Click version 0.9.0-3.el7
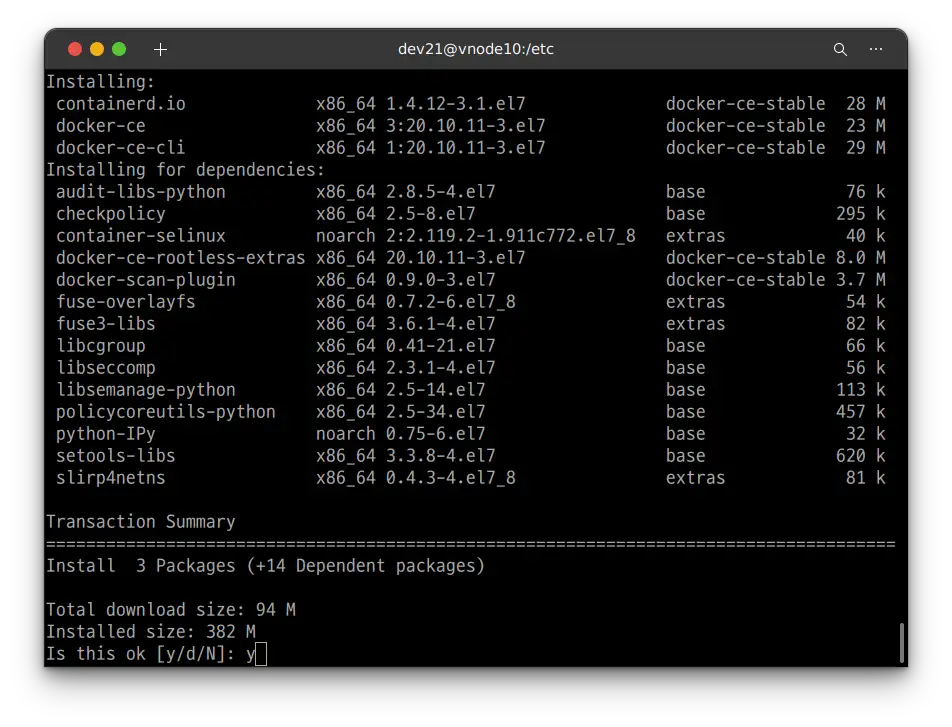Image resolution: width=952 pixels, height=727 pixels. pyautogui.click(x=441, y=279)
